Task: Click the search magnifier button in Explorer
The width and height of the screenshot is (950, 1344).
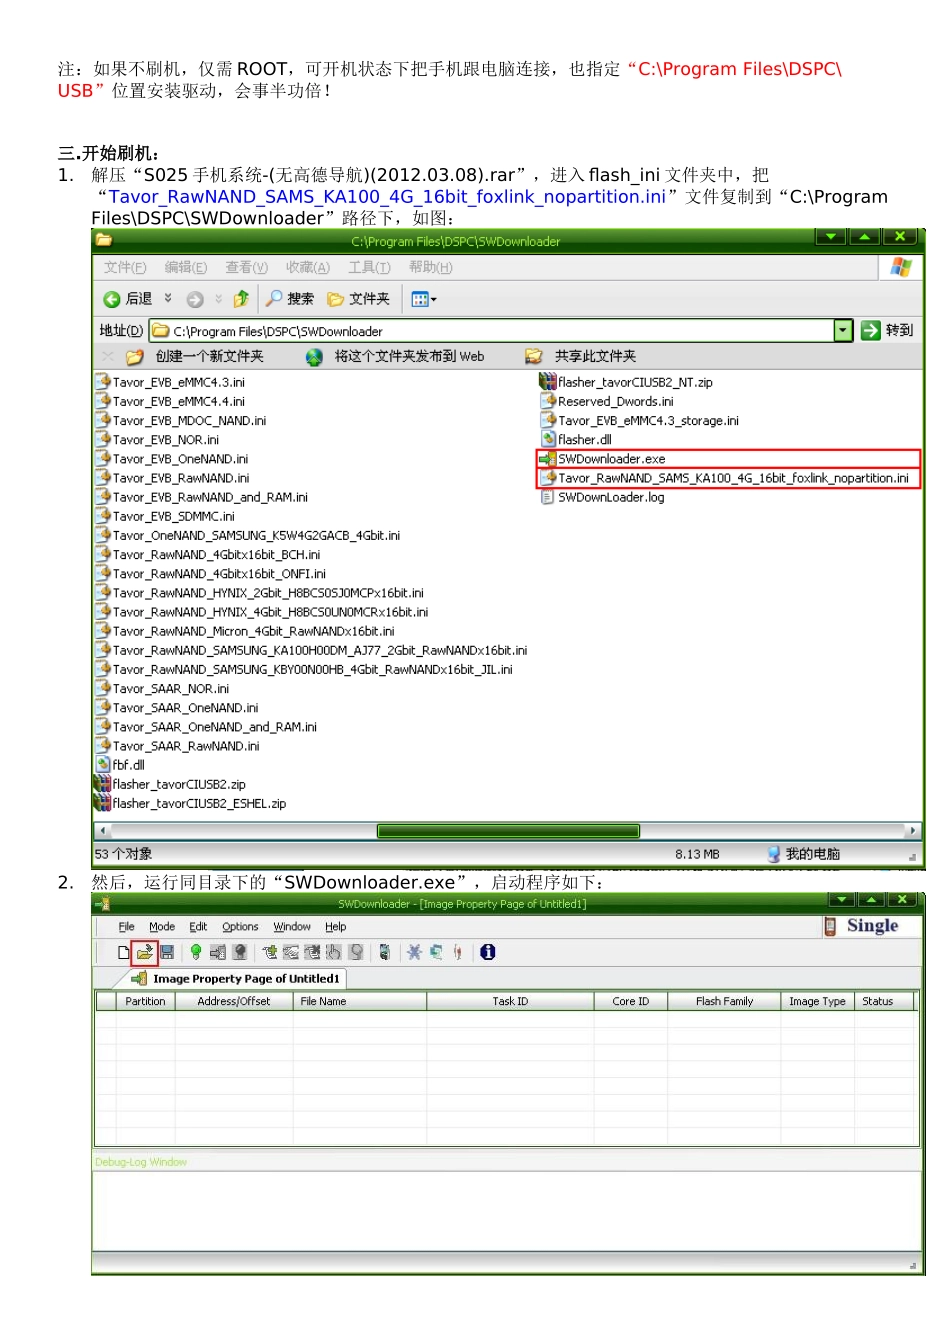Action: [x=290, y=299]
